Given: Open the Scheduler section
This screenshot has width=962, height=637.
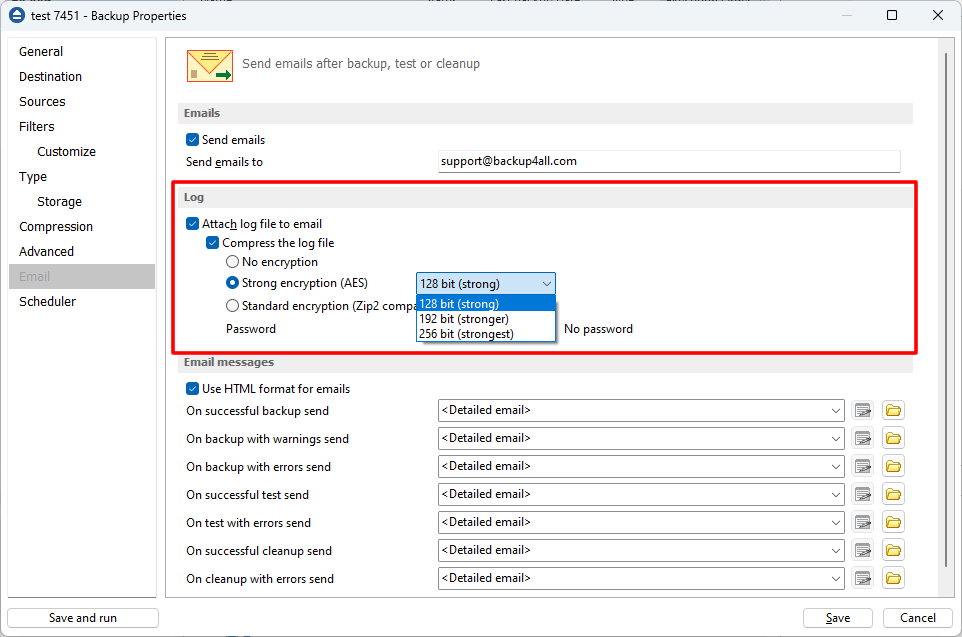Looking at the screenshot, I should tap(47, 301).
